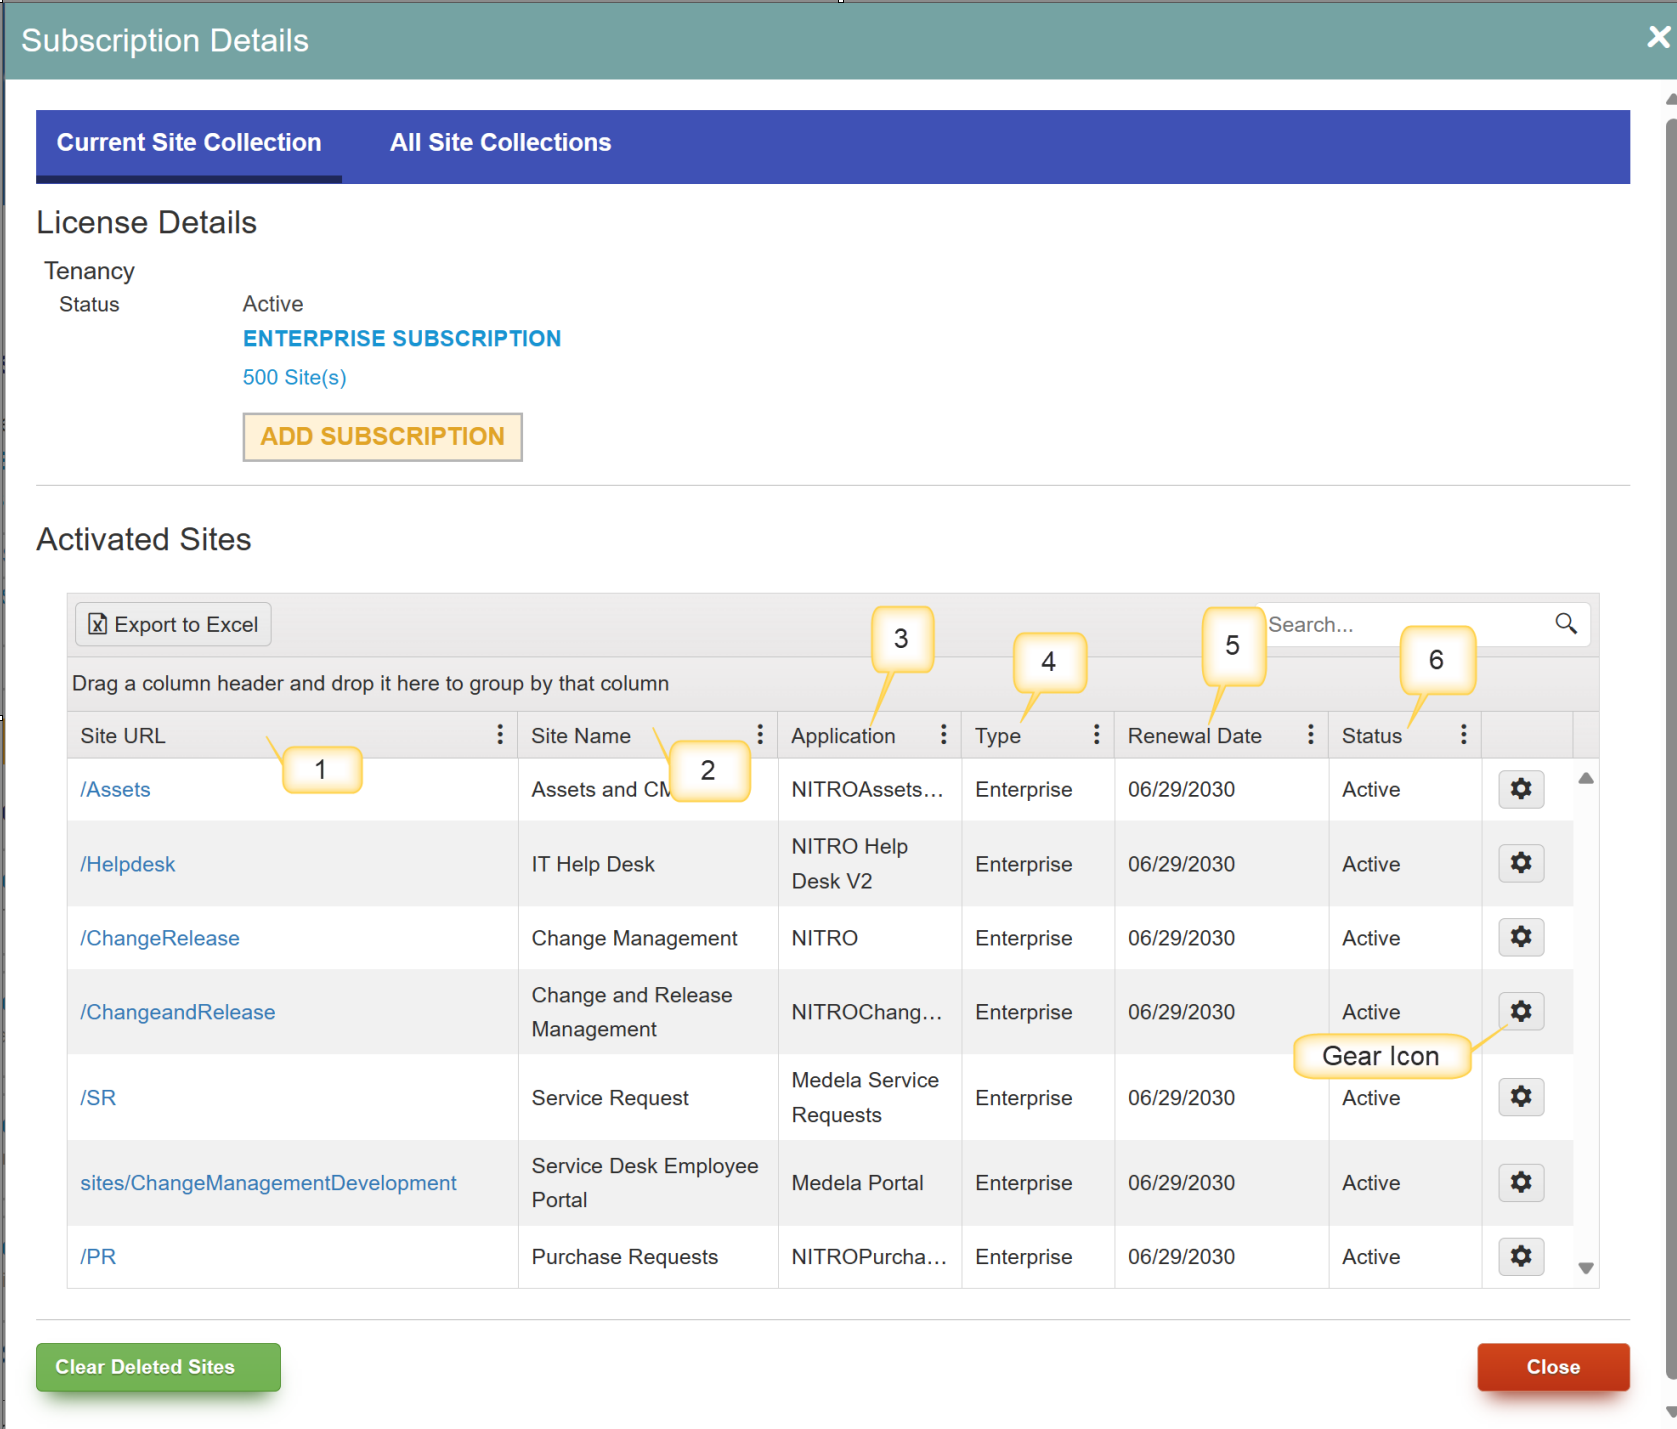1677x1429 pixels.
Task: Open gear settings for the /PR row
Action: (x=1521, y=1256)
